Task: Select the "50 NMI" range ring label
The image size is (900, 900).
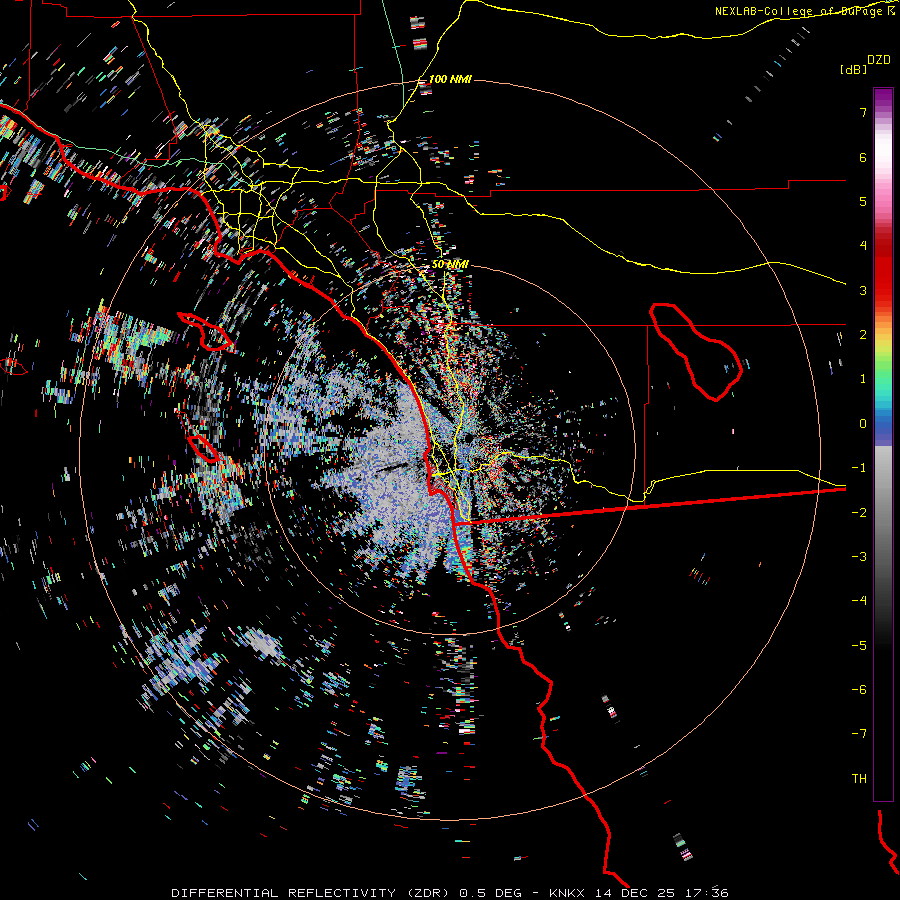Action: [450, 265]
